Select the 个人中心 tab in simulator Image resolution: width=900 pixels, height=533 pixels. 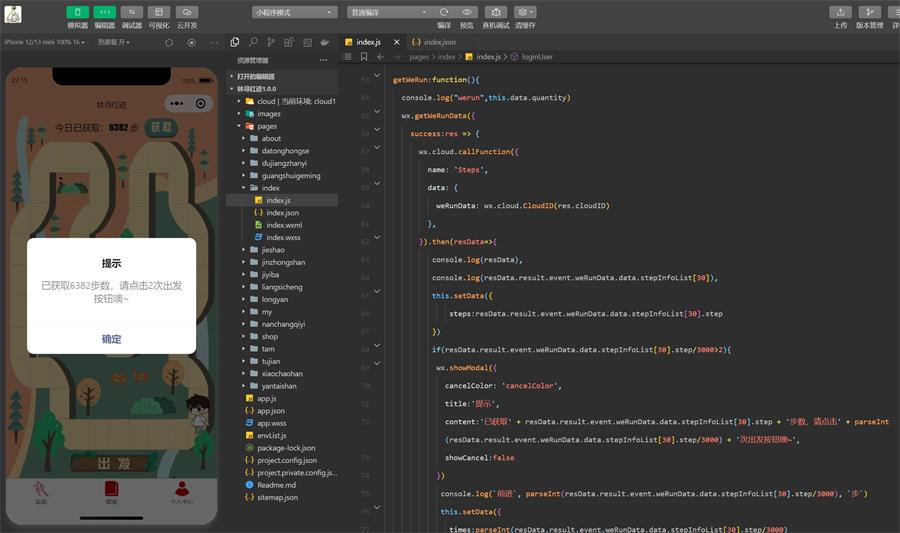click(181, 492)
